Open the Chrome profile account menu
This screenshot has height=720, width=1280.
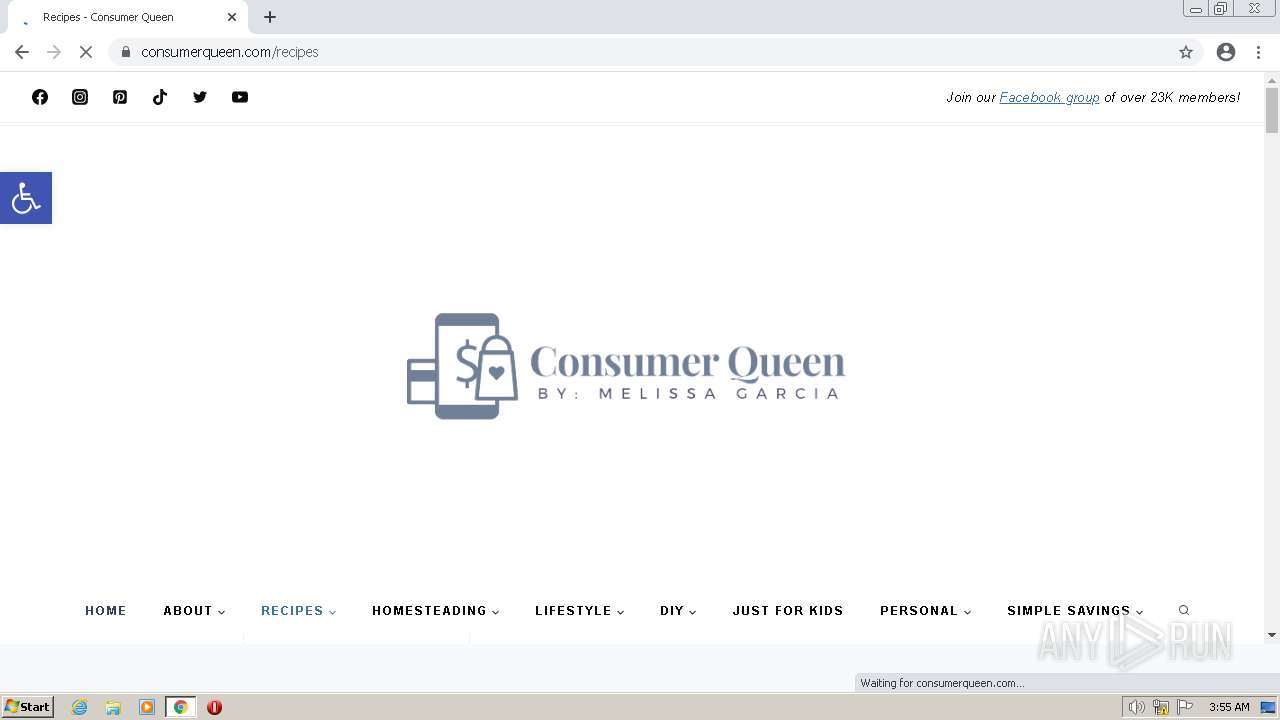point(1226,52)
